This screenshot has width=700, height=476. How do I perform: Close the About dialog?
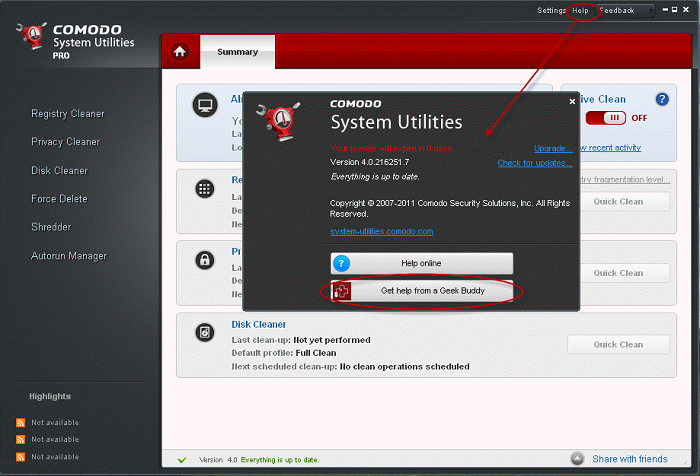click(572, 101)
